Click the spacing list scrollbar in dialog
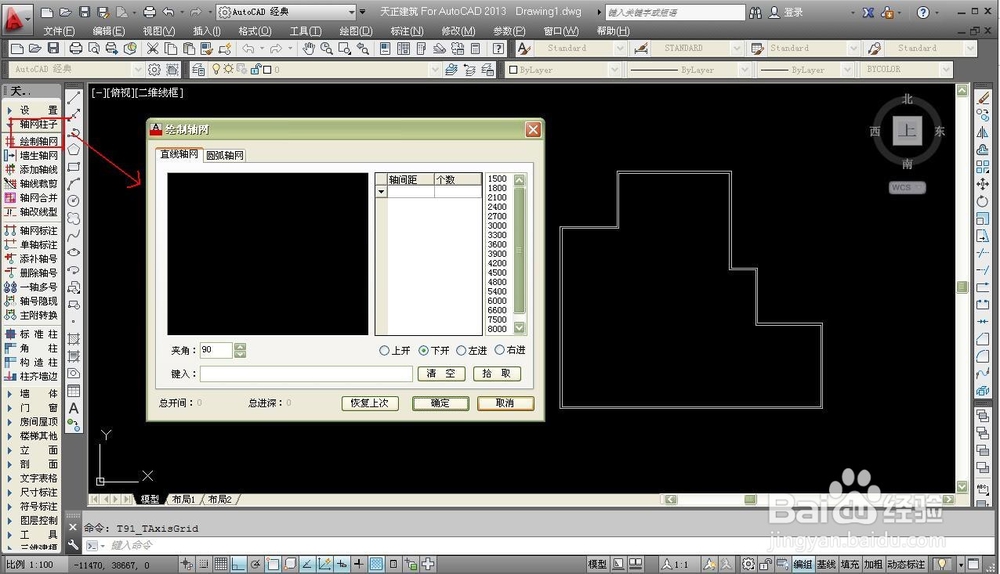The width and height of the screenshot is (1000, 574). click(519, 254)
